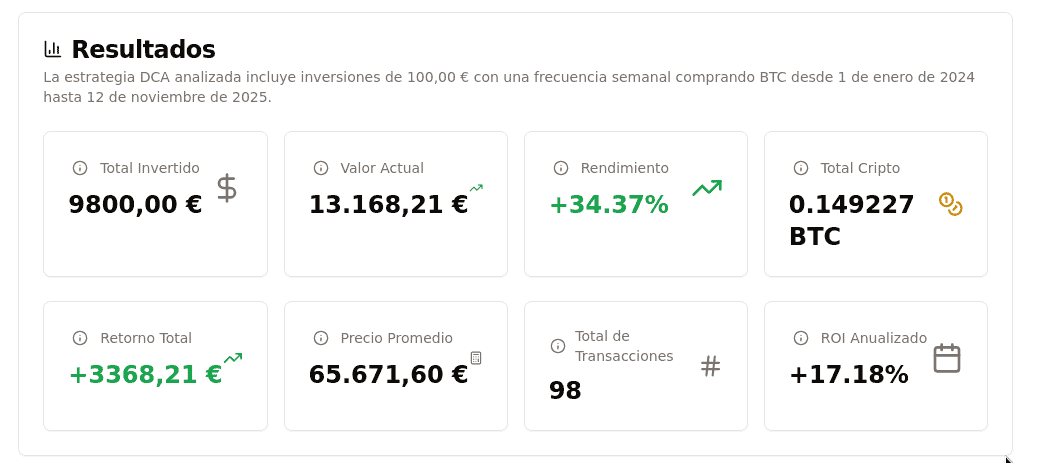The height and width of the screenshot is (467, 1039).
Task: Click the +3368,21 € Retorno Total value
Action: [x=145, y=375]
